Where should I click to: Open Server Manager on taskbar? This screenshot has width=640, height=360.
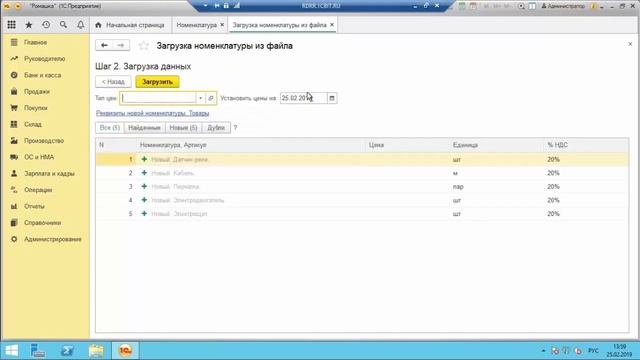[x=38, y=351]
